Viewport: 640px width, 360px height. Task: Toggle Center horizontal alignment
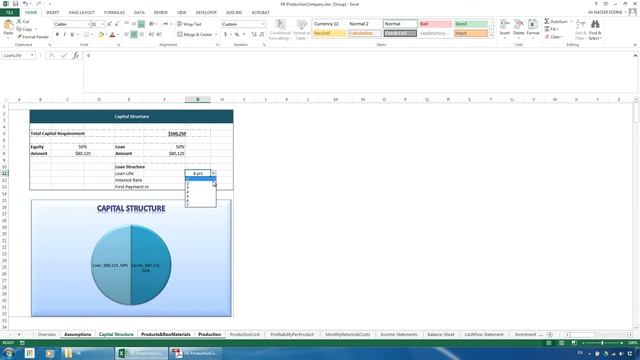[134, 35]
